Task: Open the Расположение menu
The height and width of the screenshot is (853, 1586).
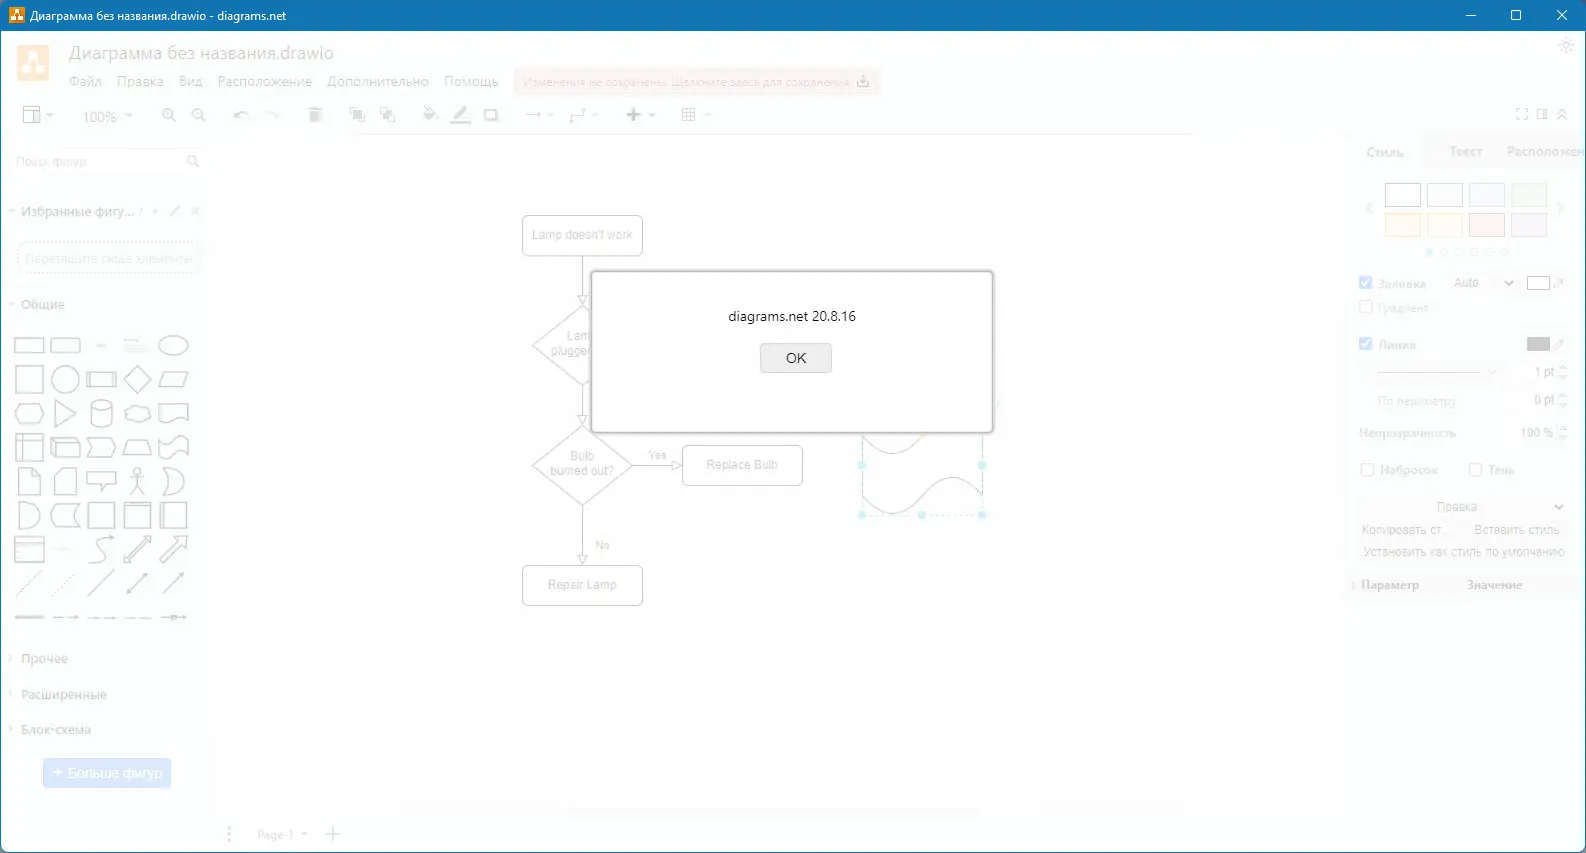Action: pos(265,82)
